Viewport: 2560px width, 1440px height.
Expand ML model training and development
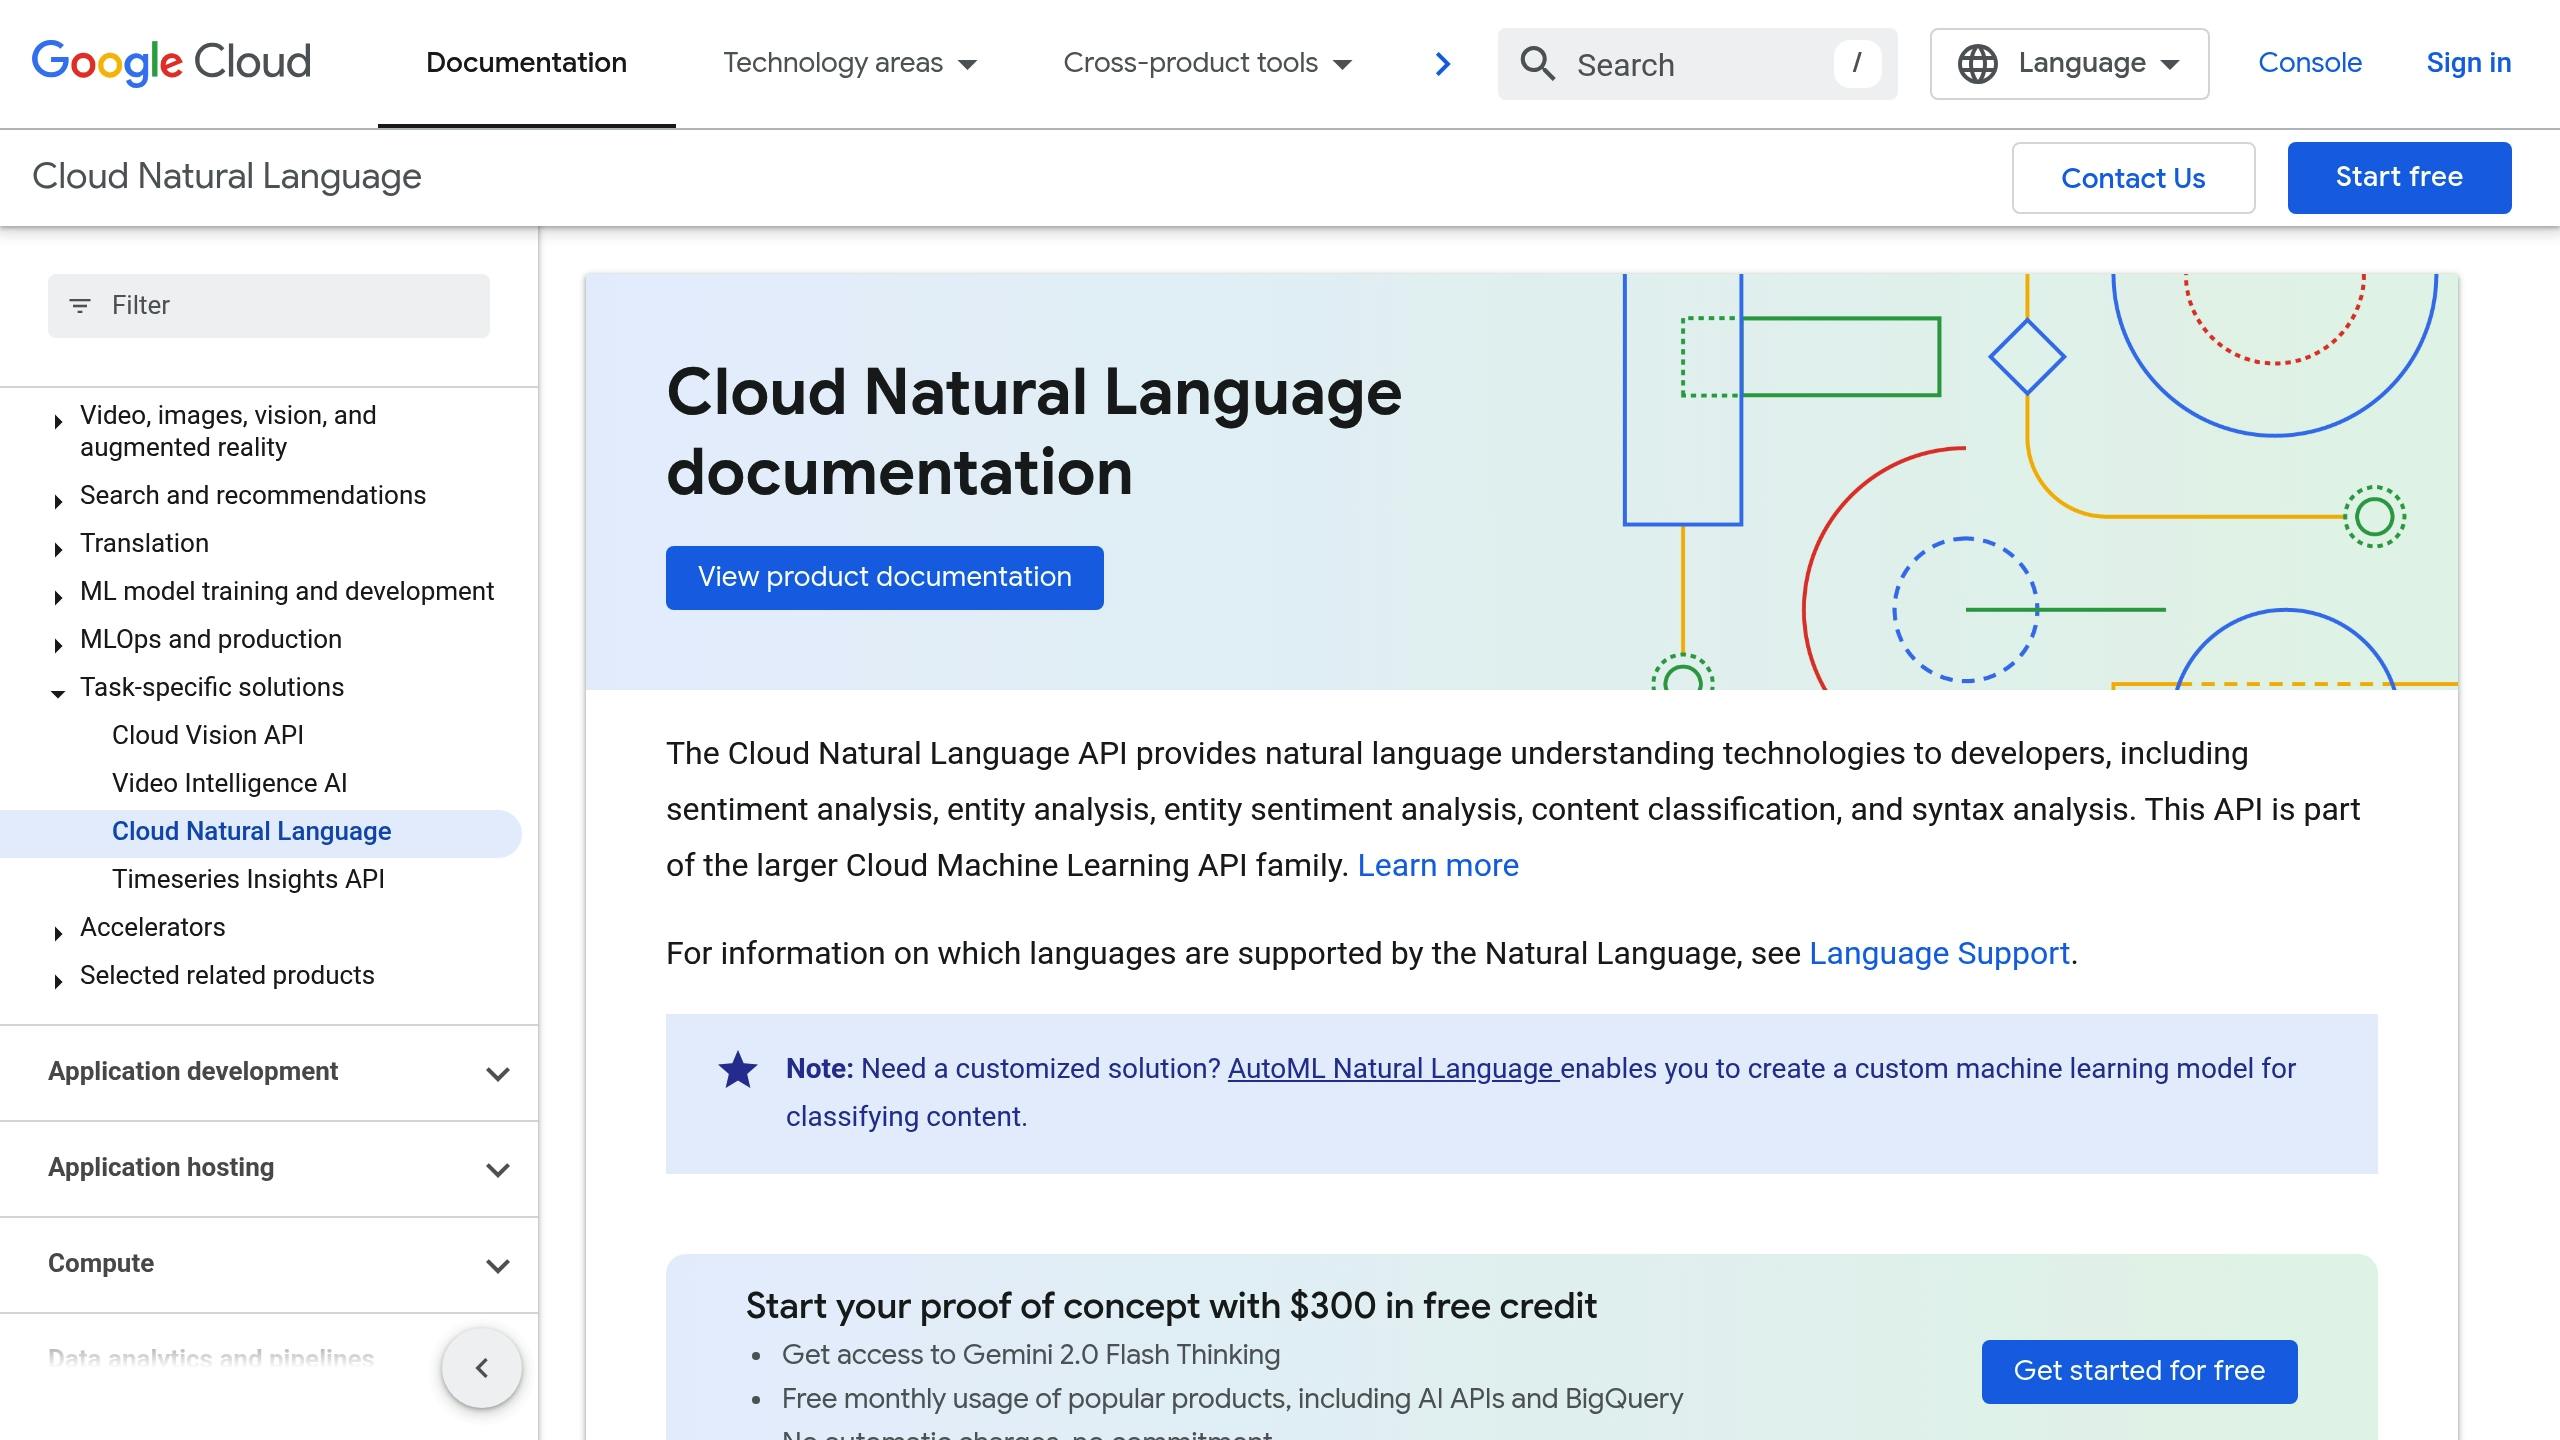(58, 597)
